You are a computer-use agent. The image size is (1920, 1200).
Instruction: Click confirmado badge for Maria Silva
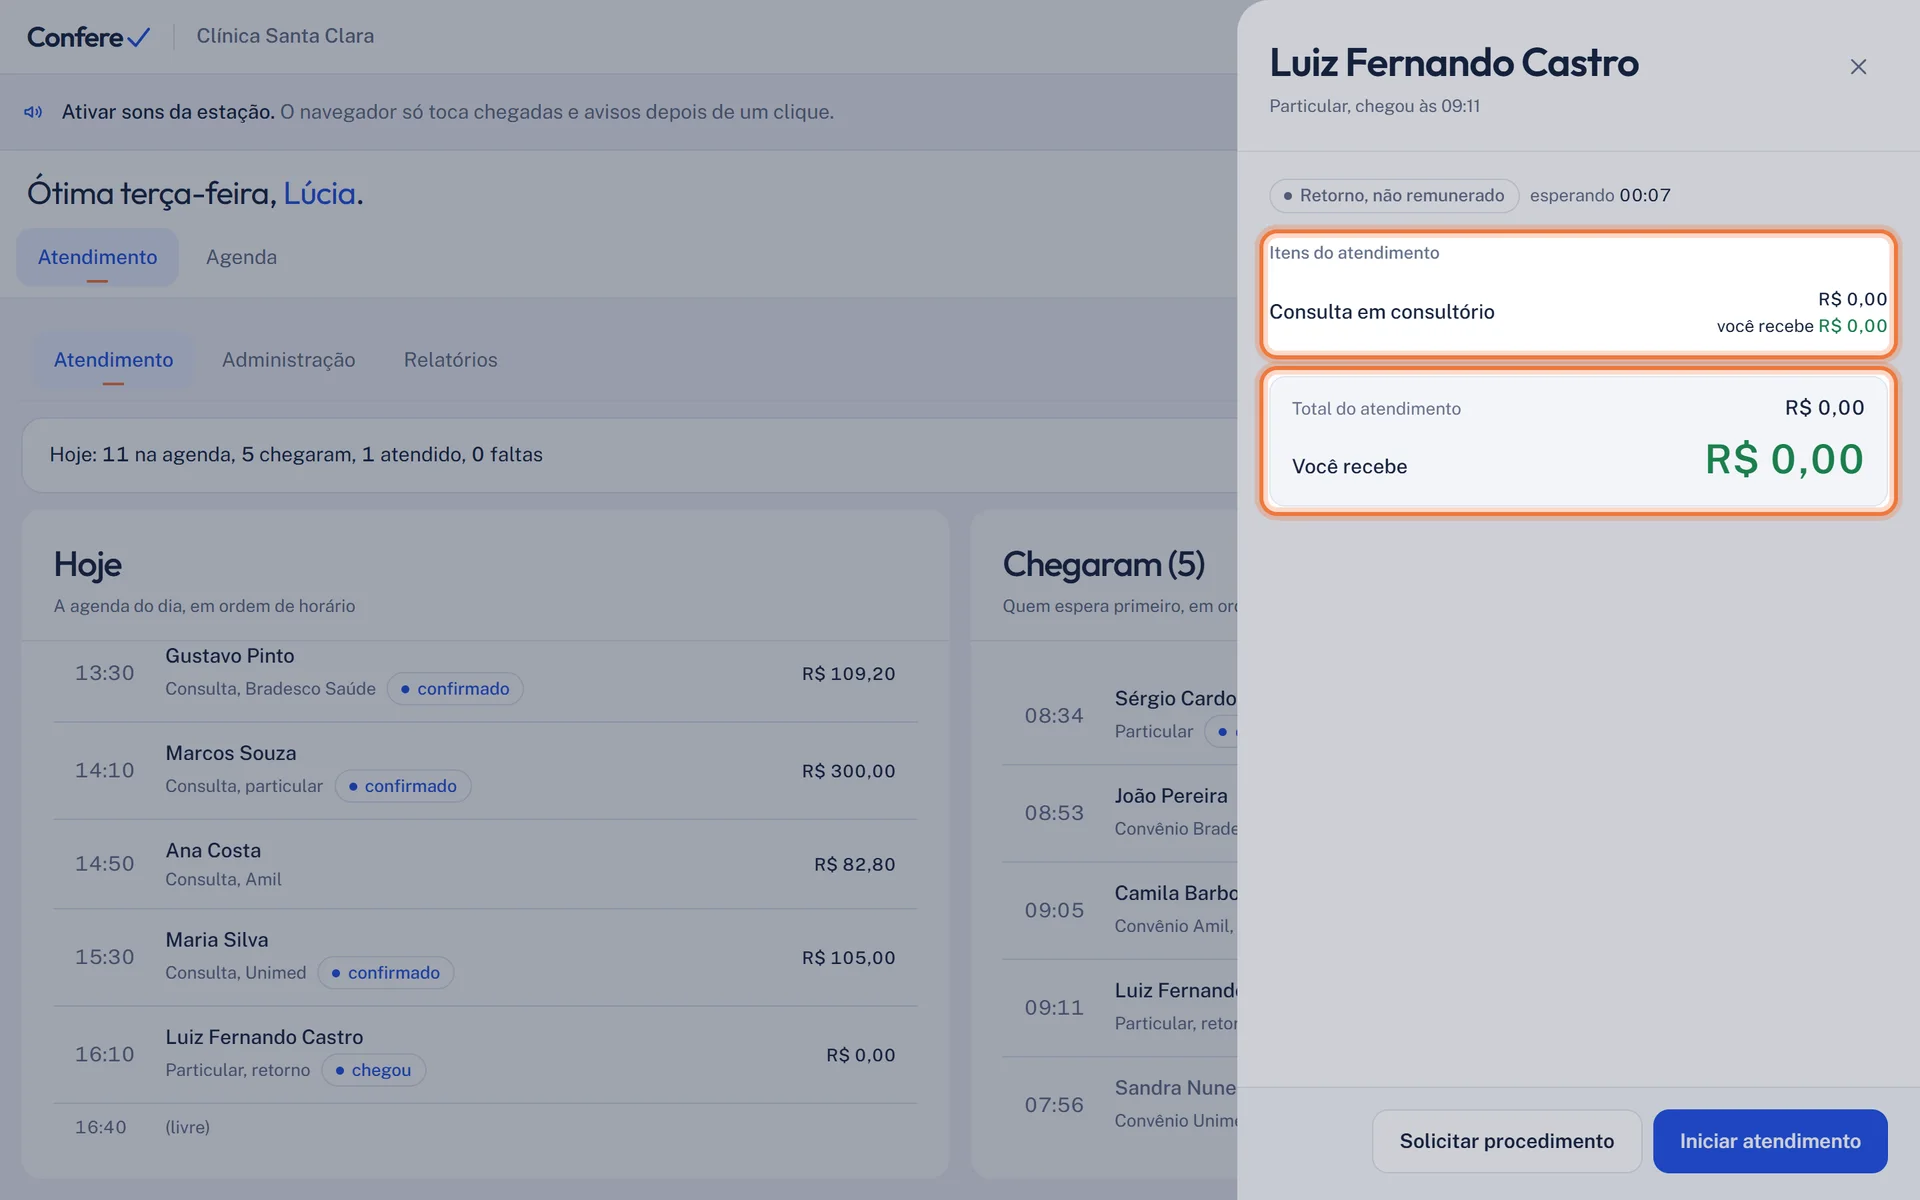click(385, 973)
